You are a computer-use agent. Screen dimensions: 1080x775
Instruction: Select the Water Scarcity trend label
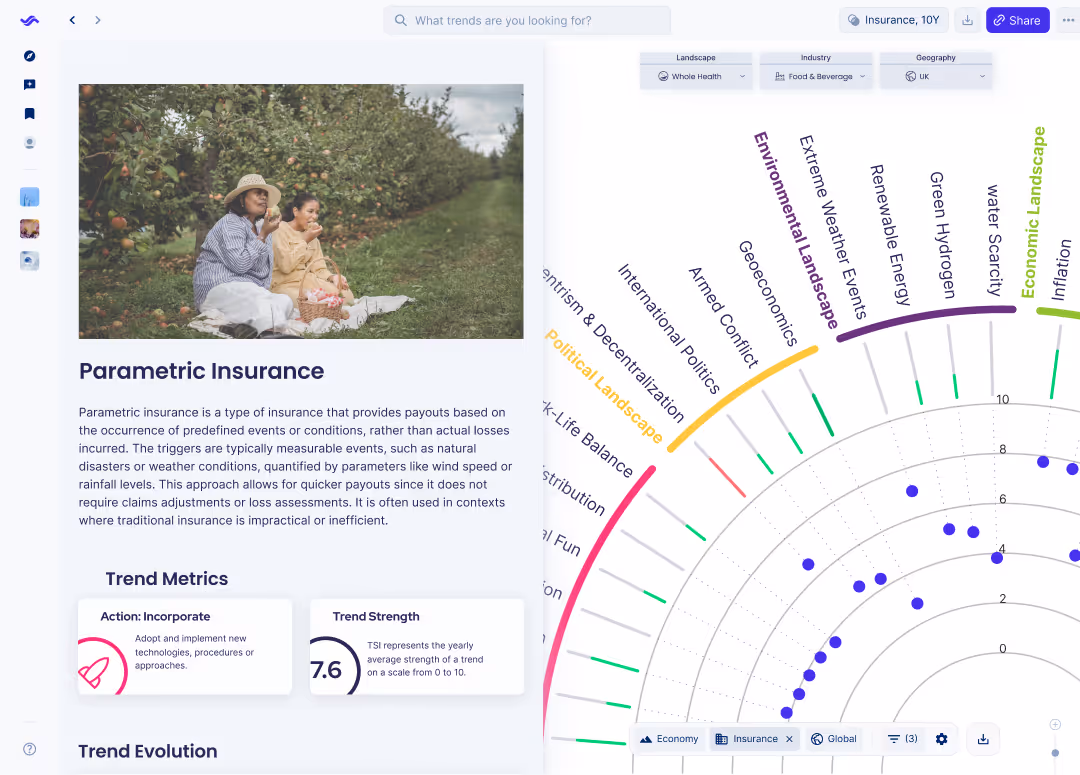994,240
